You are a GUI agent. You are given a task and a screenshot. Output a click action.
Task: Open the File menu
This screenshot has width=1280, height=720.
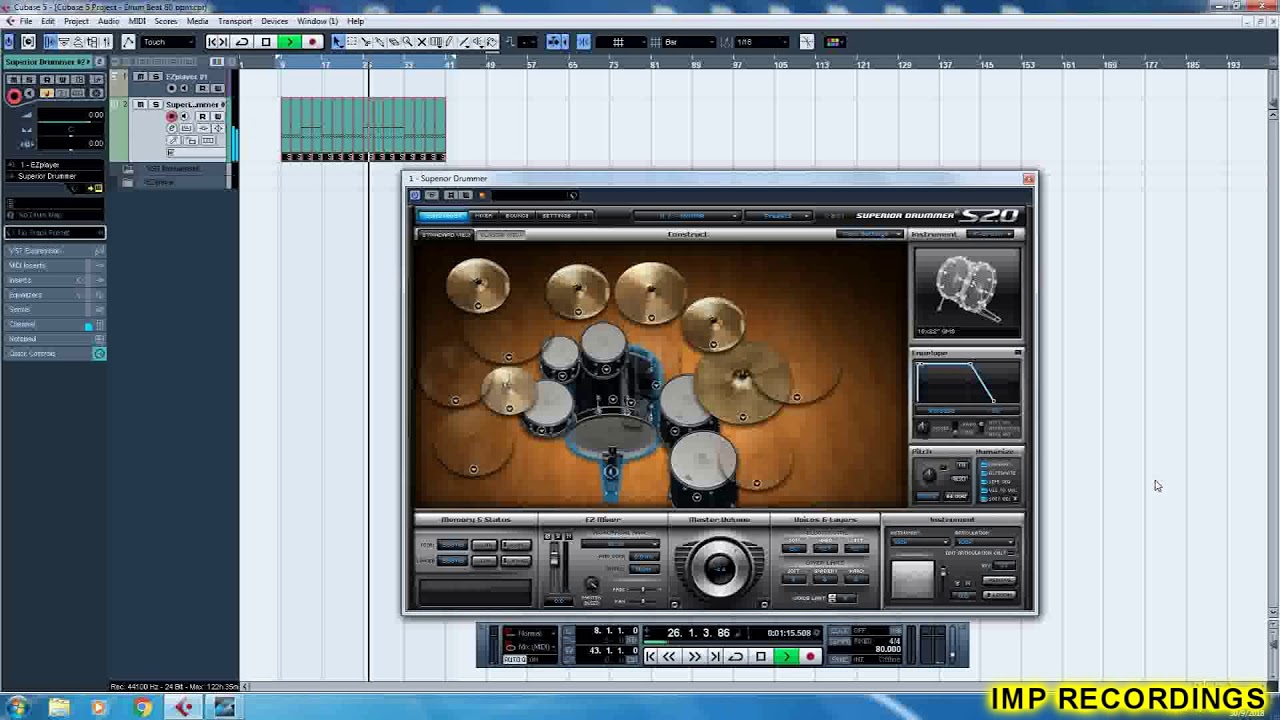(x=25, y=21)
